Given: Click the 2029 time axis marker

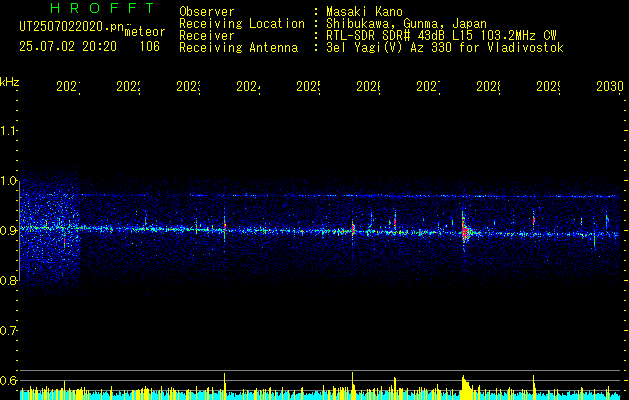Looking at the screenshot, I should pyautogui.click(x=549, y=86).
